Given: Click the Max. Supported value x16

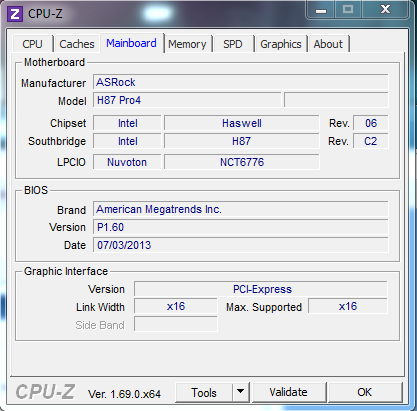Looking at the screenshot, I should point(348,306).
